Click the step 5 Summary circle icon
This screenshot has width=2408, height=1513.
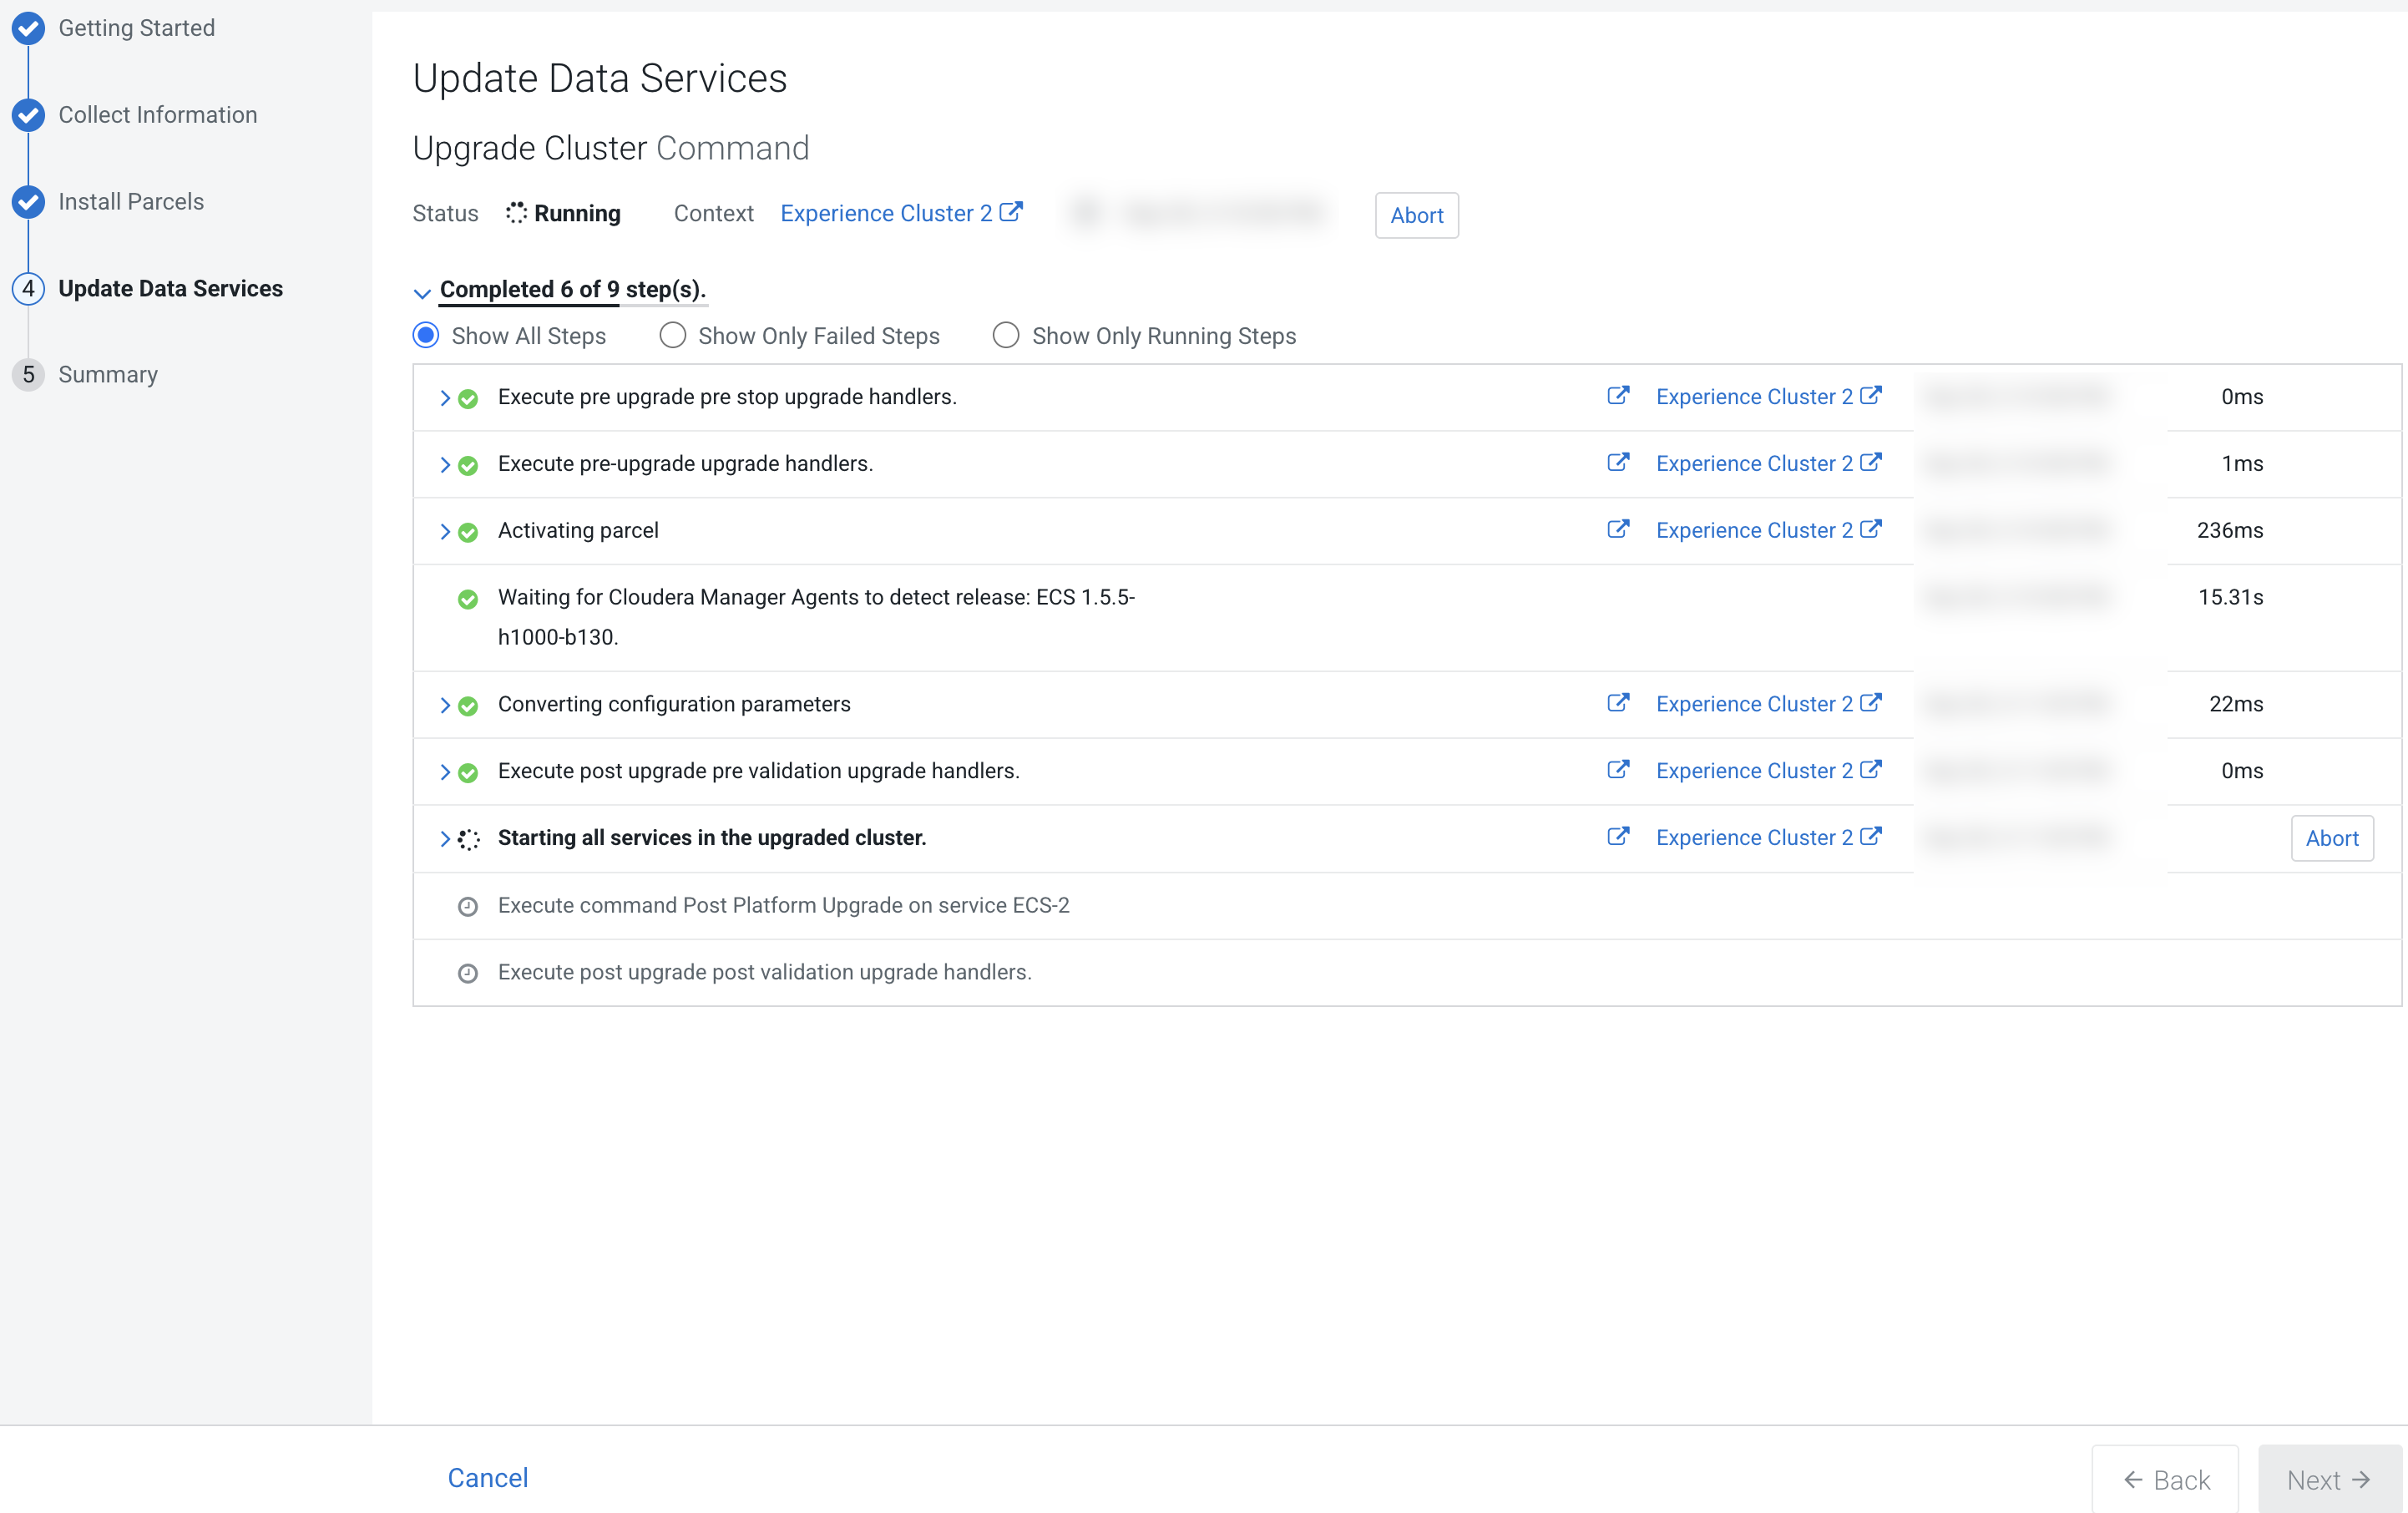click(x=28, y=375)
